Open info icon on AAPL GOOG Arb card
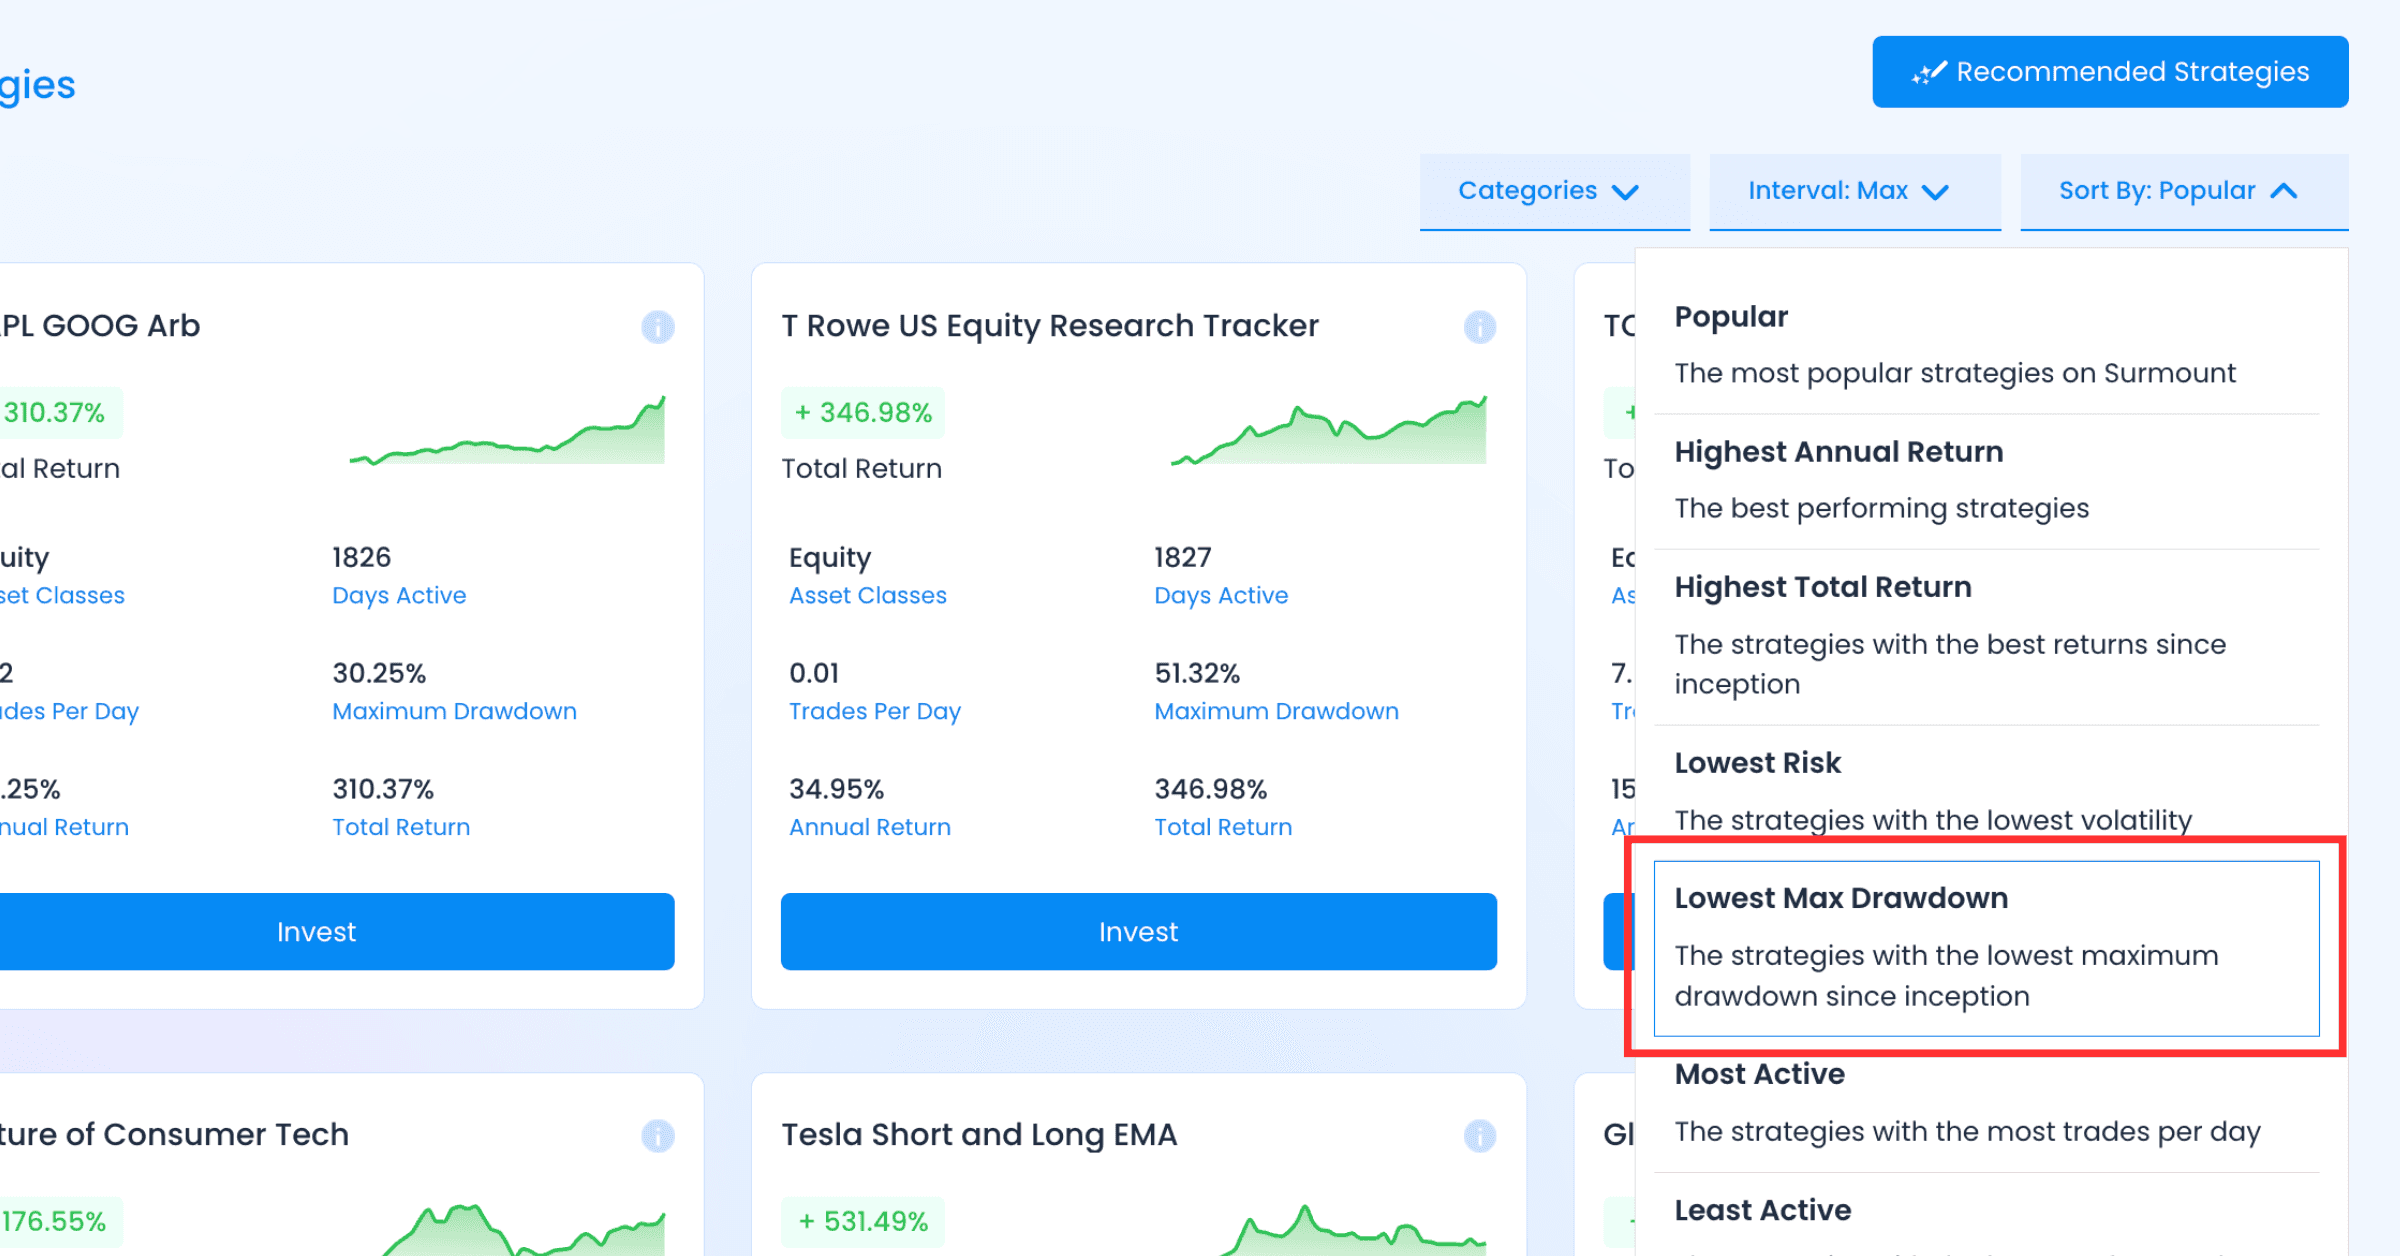 point(658,327)
